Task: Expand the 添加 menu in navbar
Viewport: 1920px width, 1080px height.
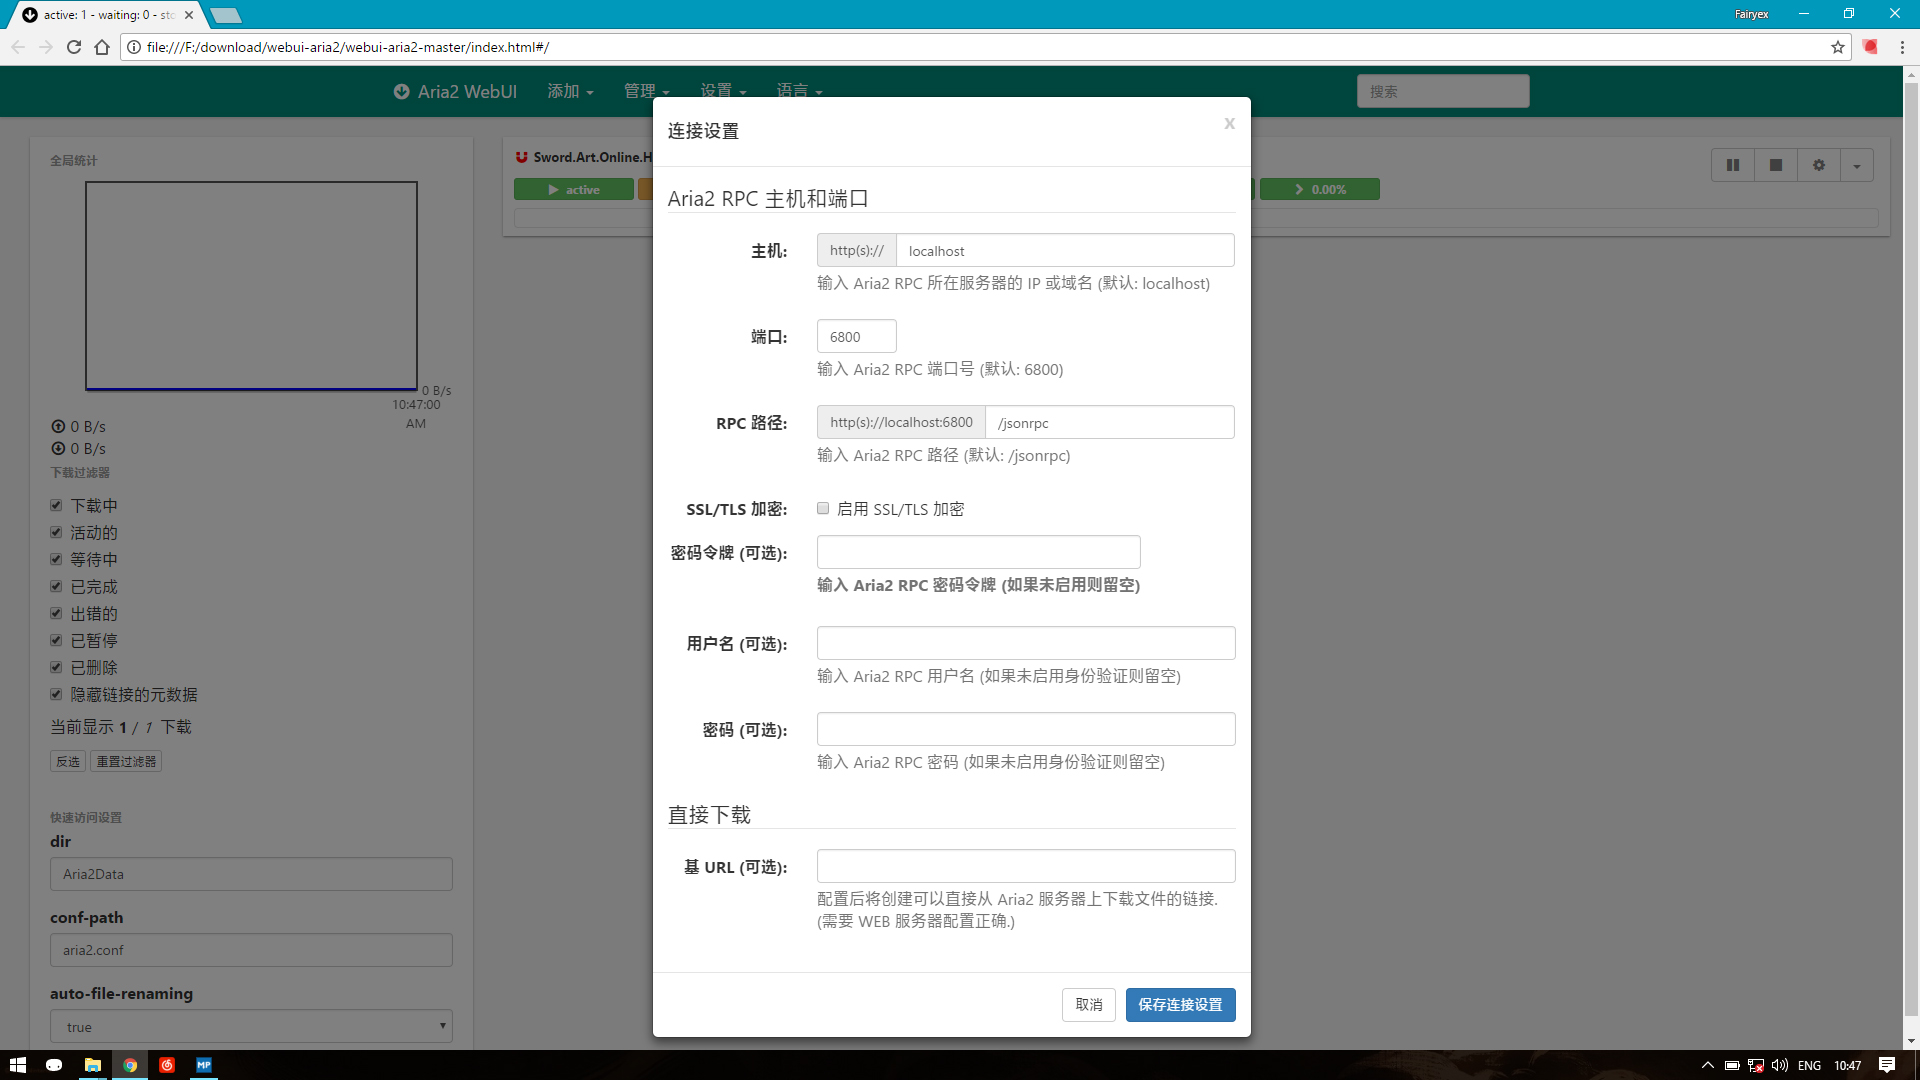Action: coord(570,91)
